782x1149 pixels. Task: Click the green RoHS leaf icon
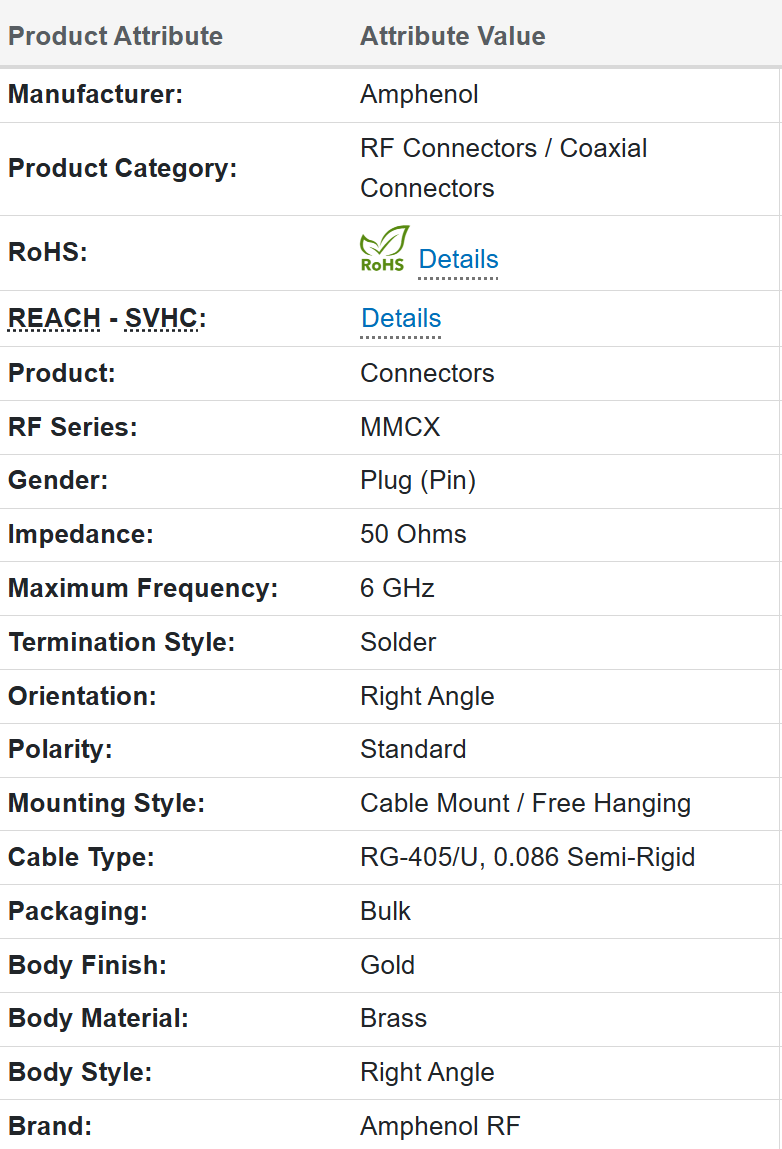point(384,249)
